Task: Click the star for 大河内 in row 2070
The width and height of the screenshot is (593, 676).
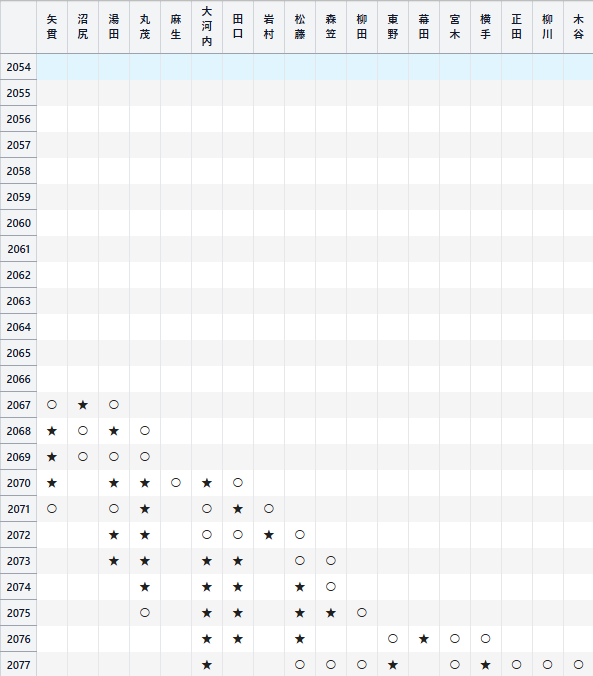Action: click(x=207, y=483)
